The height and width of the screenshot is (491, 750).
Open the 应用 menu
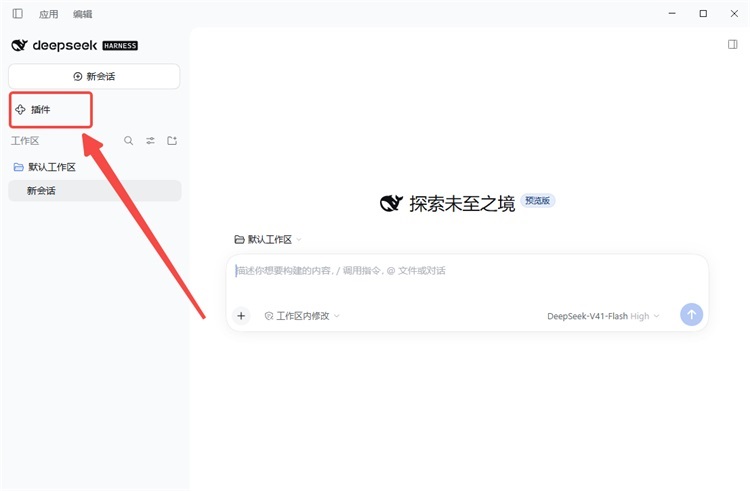click(x=48, y=14)
